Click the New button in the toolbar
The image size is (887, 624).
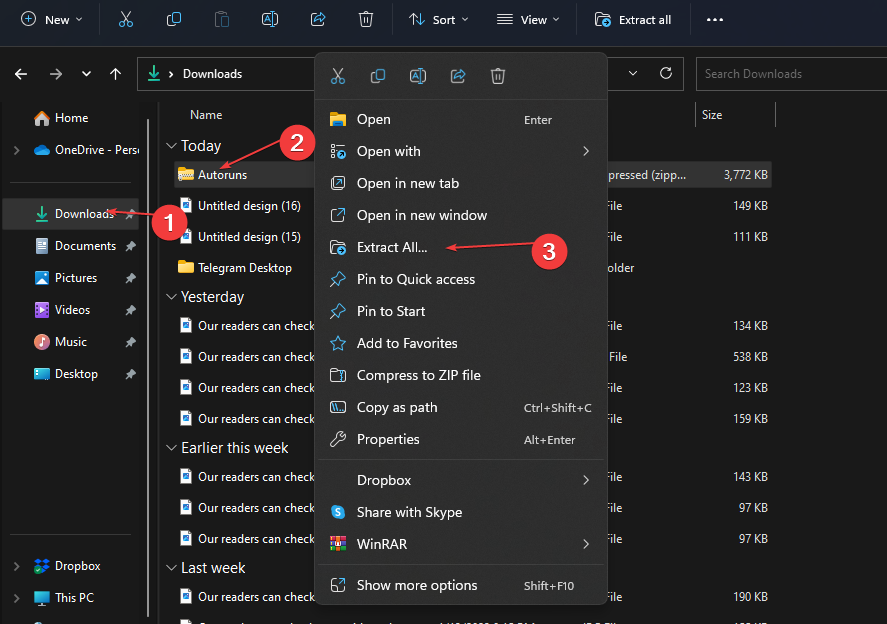[52, 19]
